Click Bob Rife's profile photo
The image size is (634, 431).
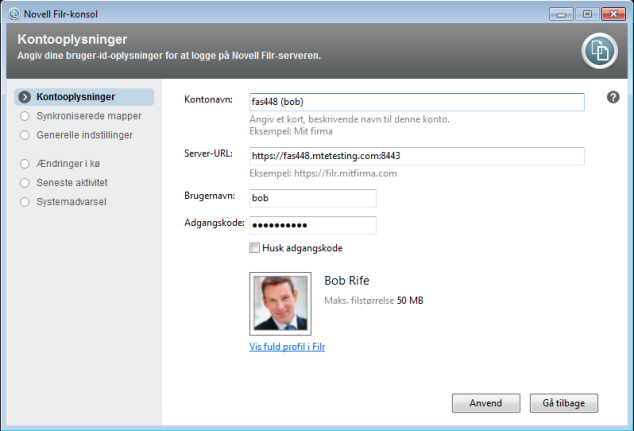click(x=280, y=304)
